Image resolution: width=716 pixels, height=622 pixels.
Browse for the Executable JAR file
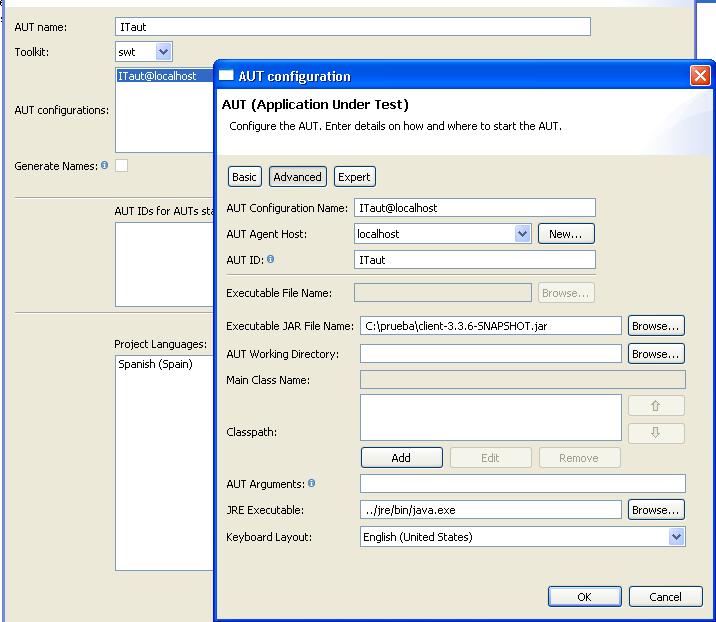coord(656,326)
